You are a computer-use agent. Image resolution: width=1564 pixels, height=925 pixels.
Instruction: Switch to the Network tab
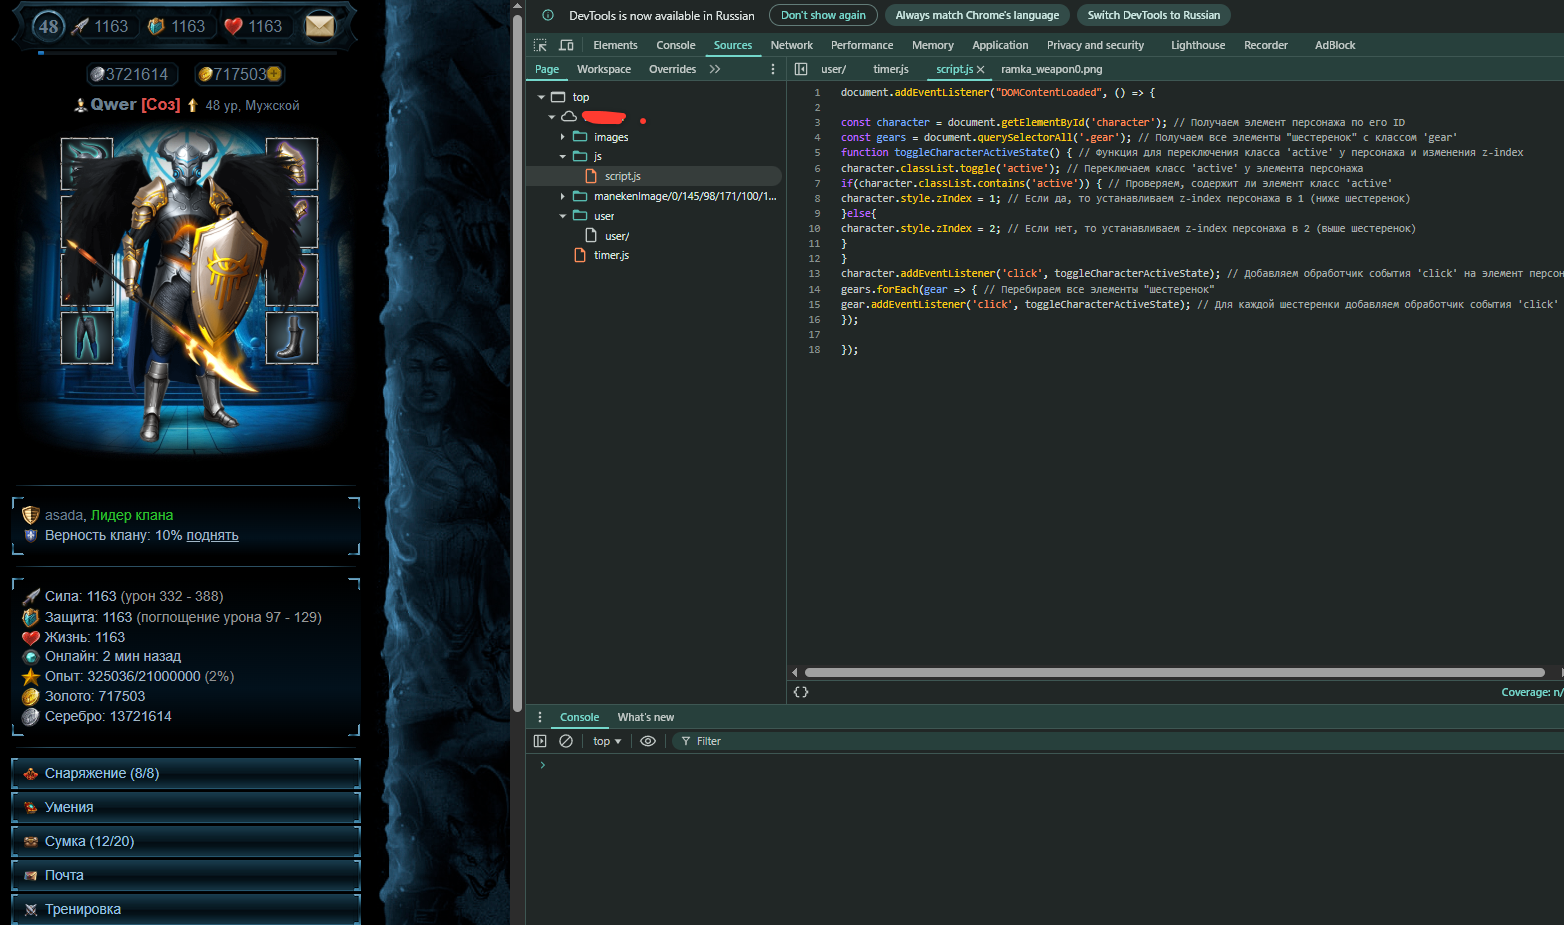pos(791,45)
